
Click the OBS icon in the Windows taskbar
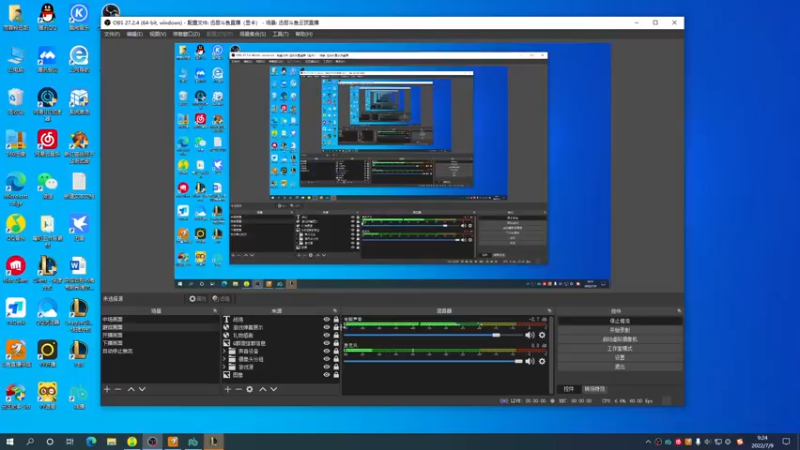click(x=152, y=441)
